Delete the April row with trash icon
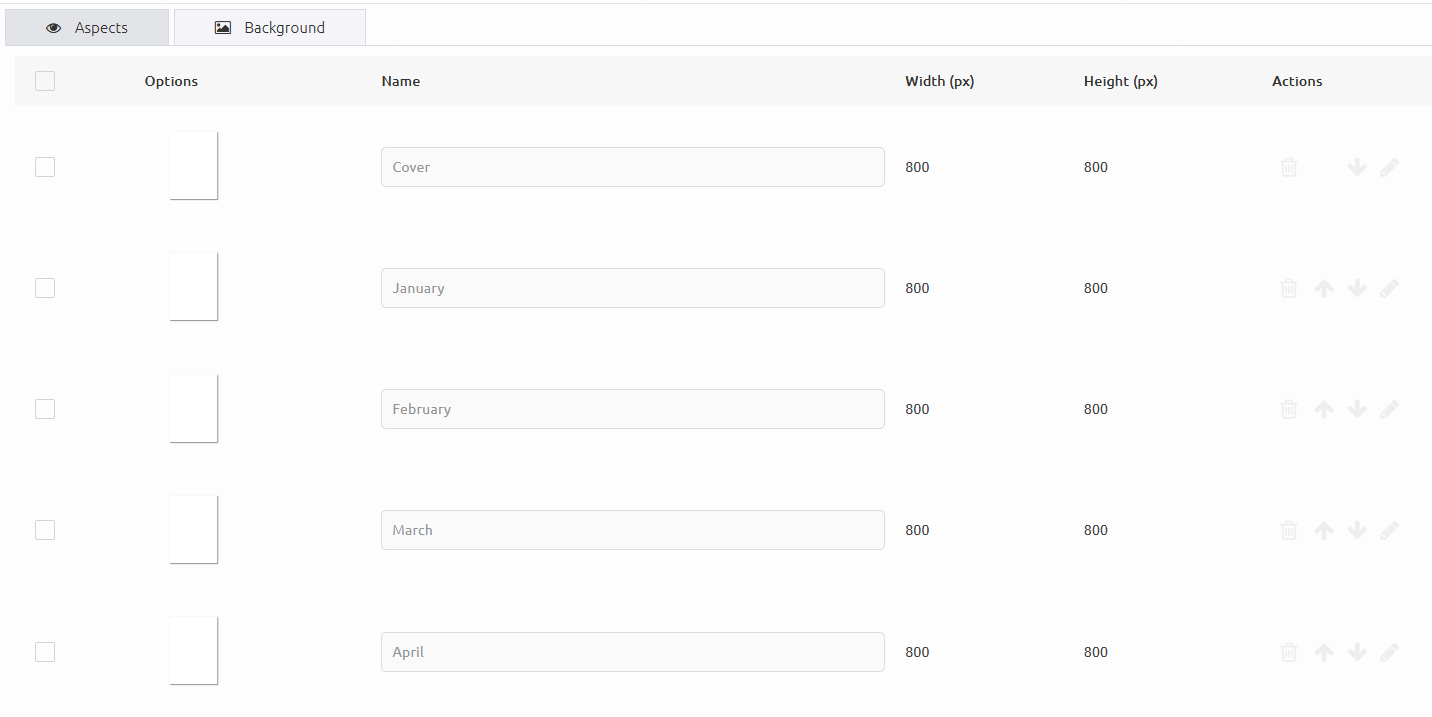The image size is (1432, 717). point(1289,652)
